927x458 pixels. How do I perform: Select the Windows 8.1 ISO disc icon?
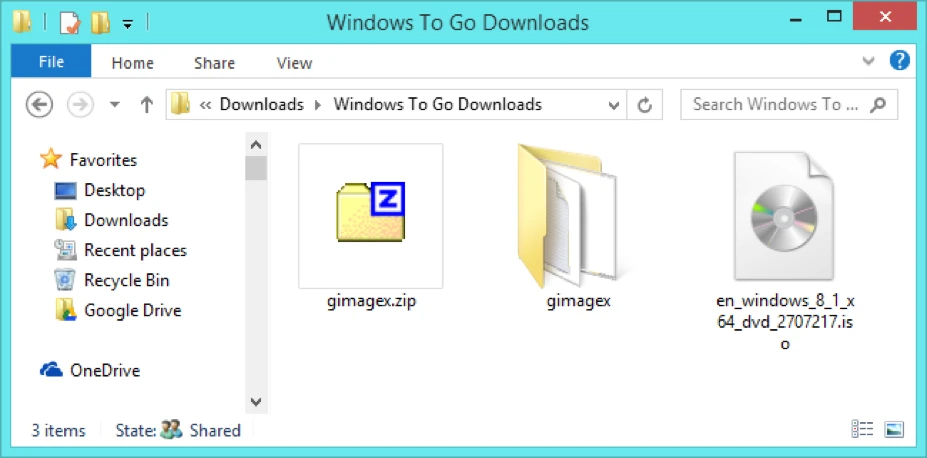click(784, 216)
